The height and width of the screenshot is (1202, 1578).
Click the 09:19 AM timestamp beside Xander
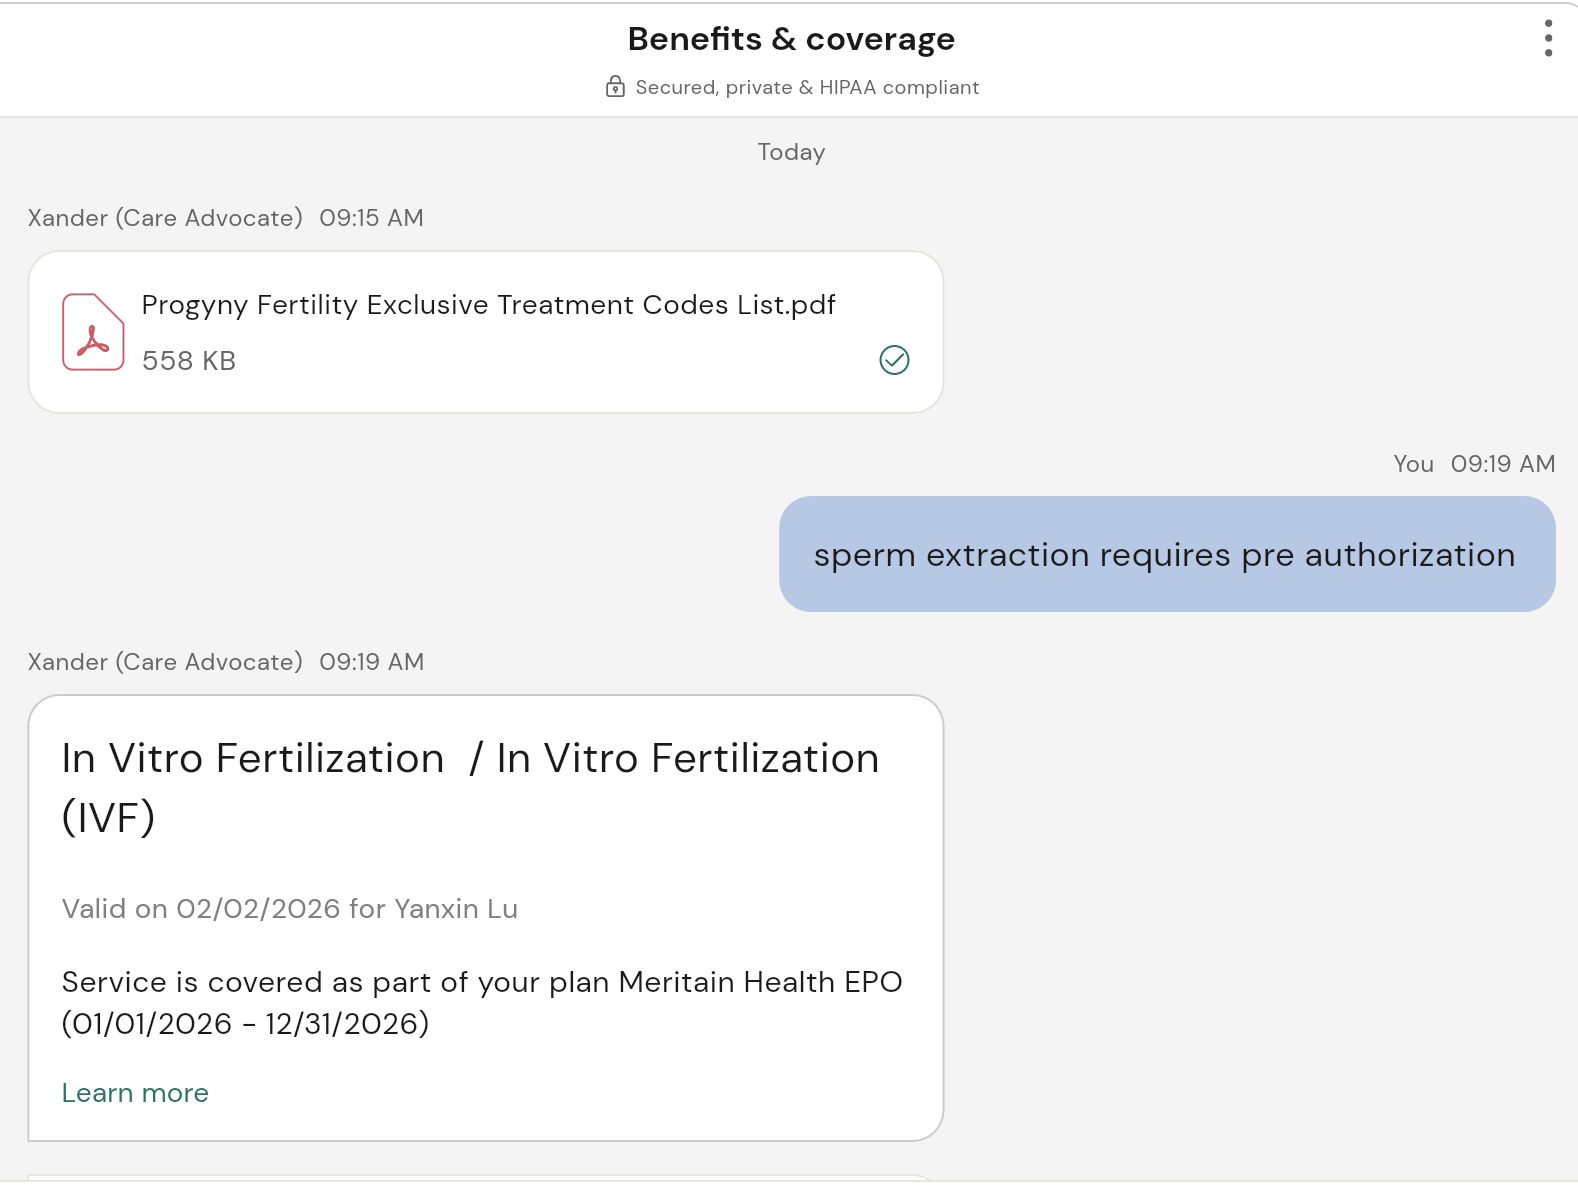pyautogui.click(x=371, y=662)
